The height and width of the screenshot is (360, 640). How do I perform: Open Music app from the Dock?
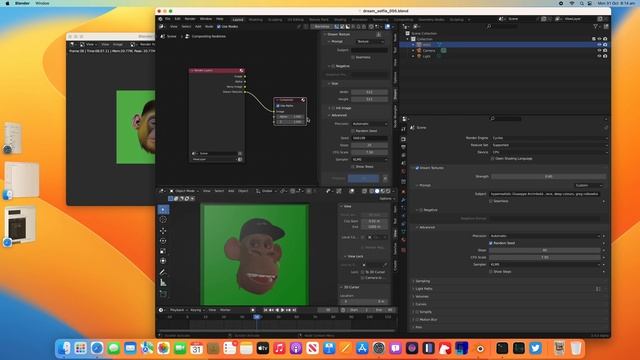point(279,348)
